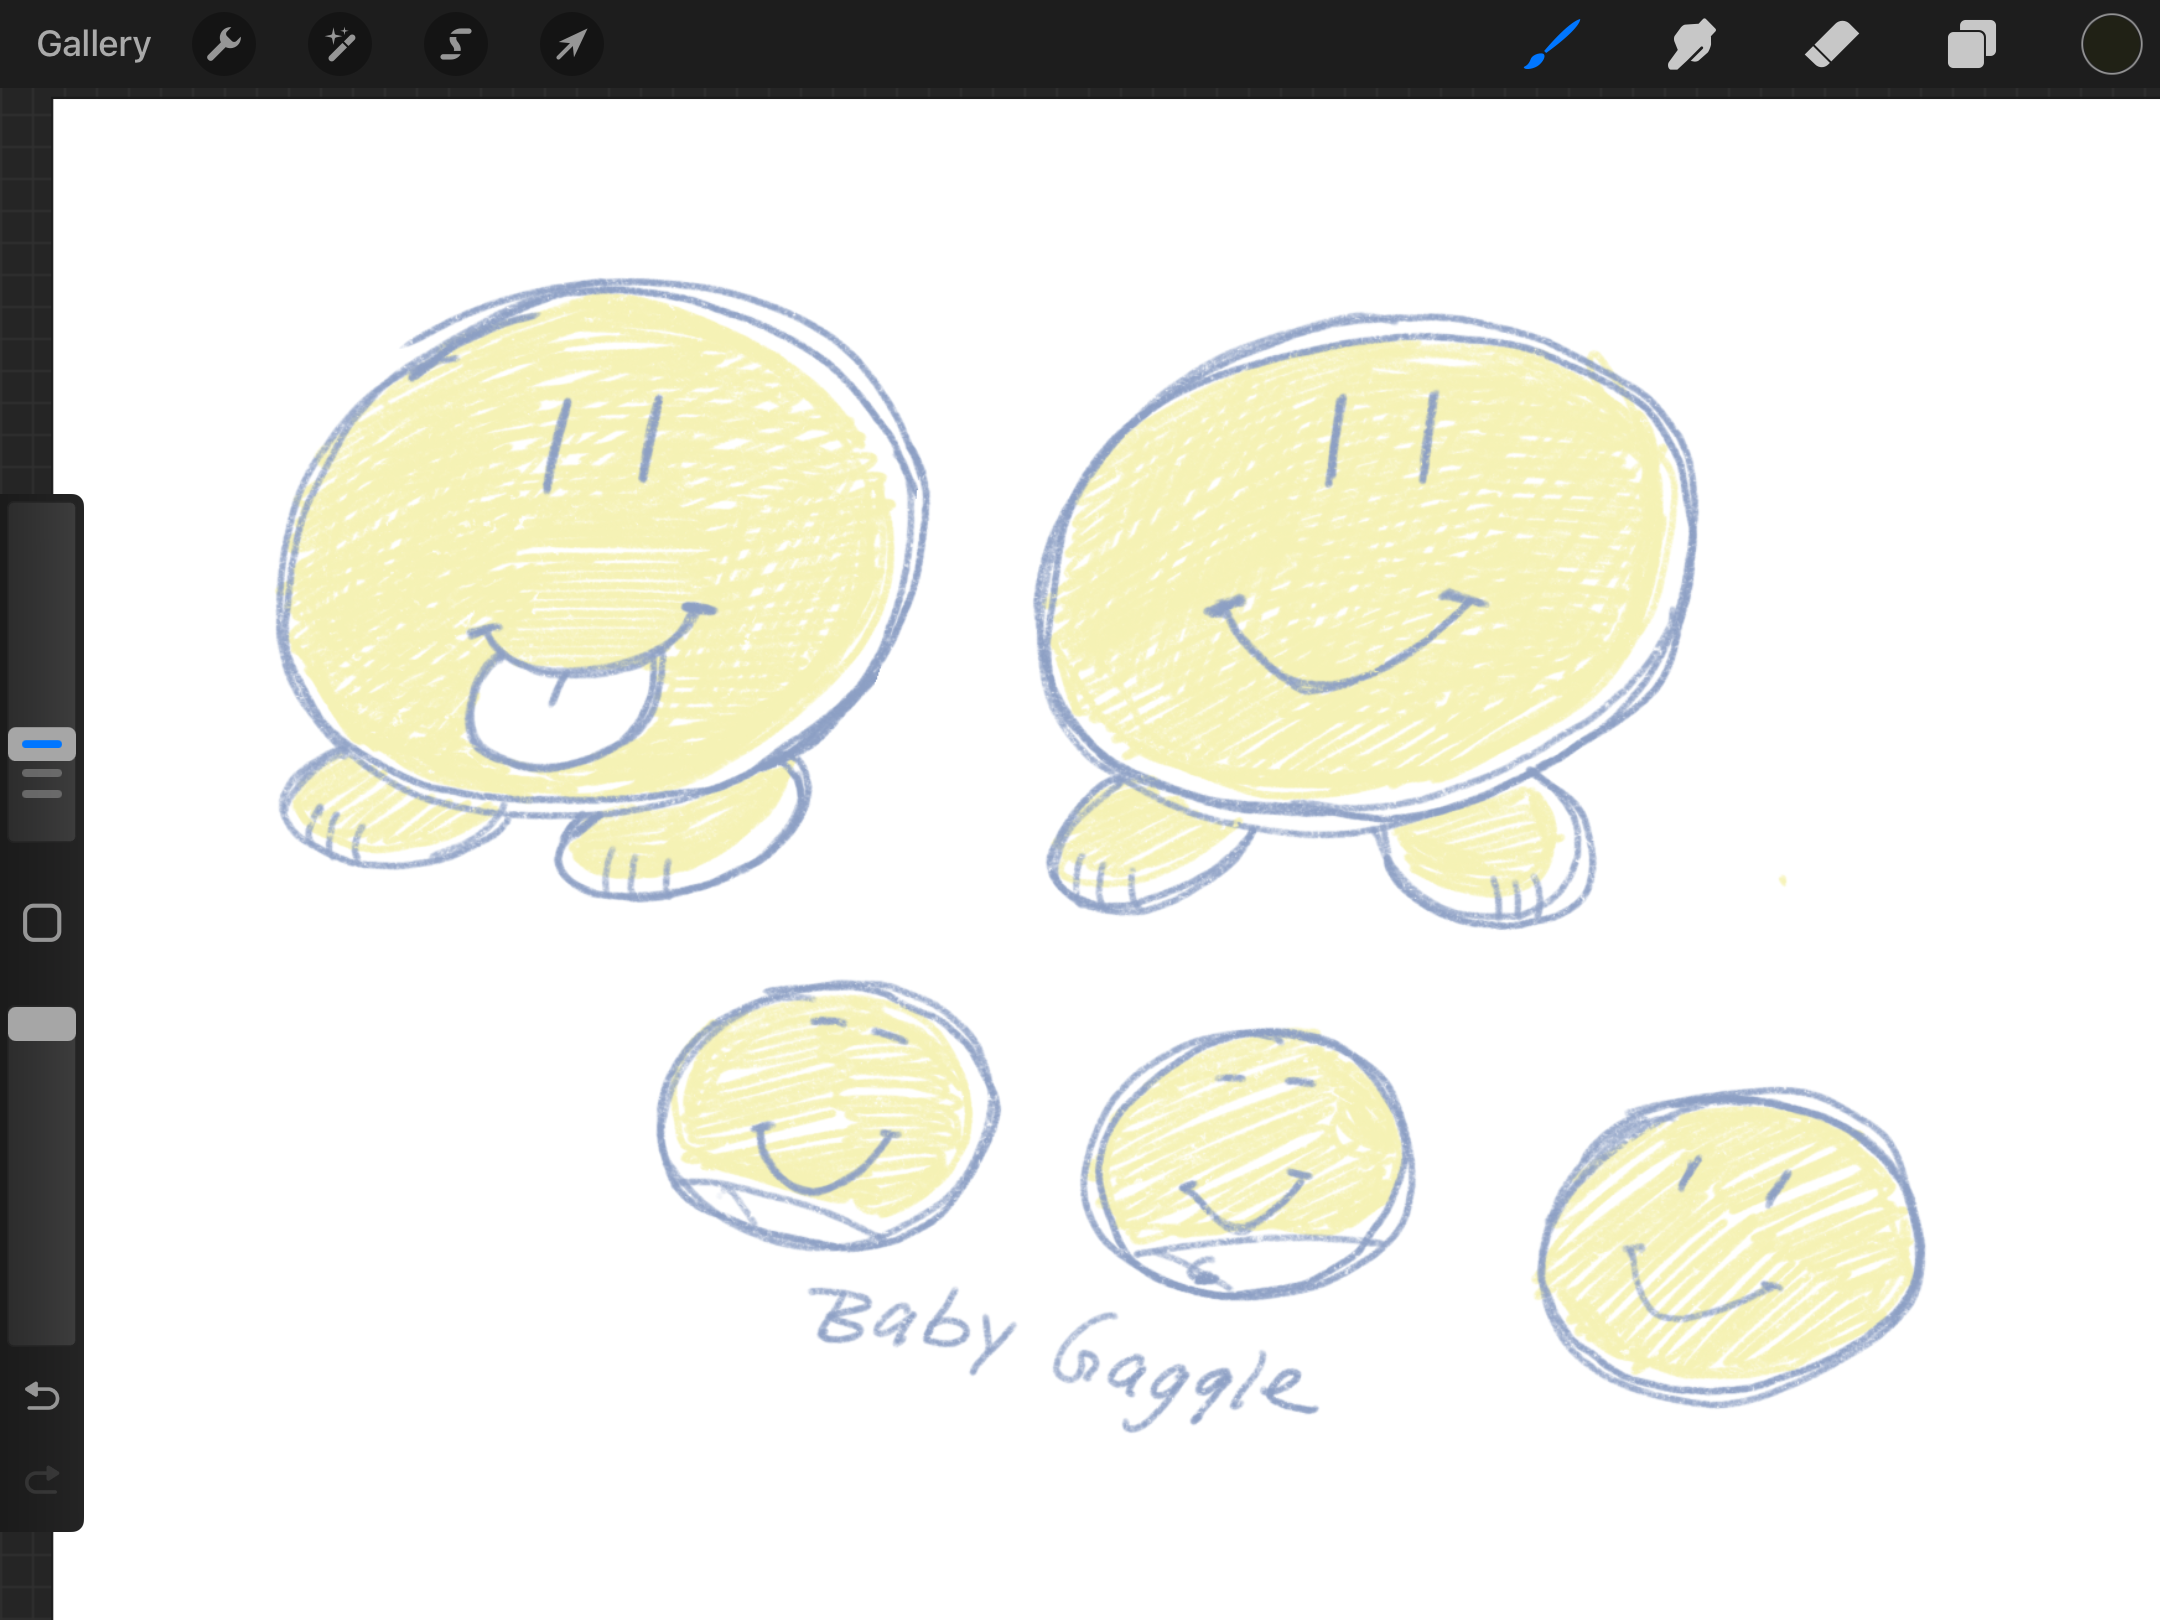Open the Actions wrench menu
The image size is (2160, 1620).
tap(224, 44)
